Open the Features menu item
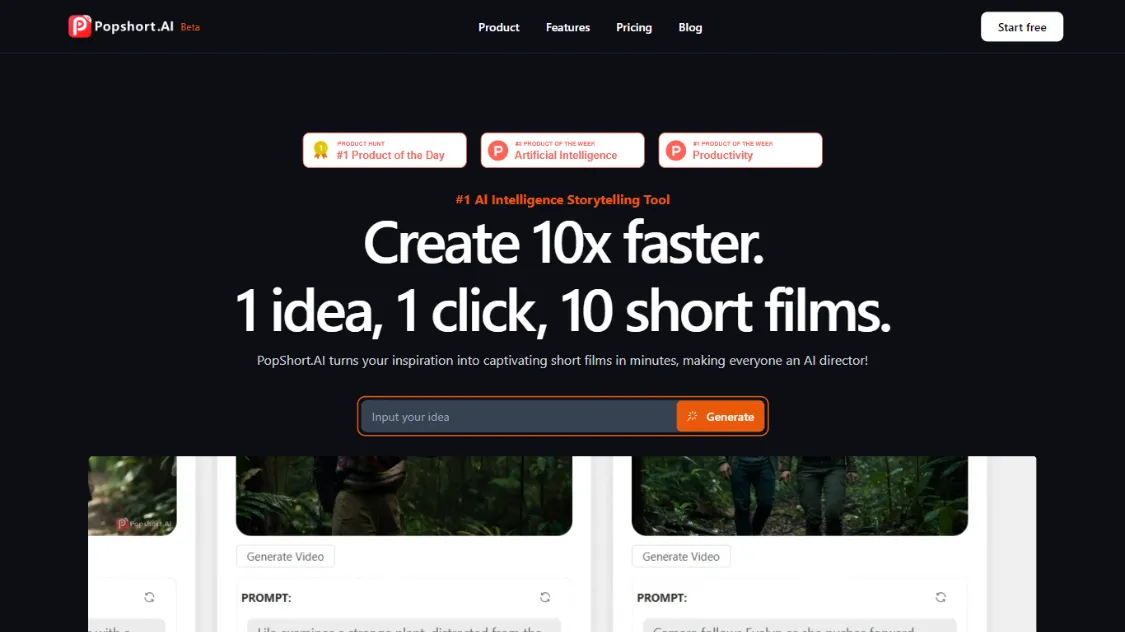Screen dimensions: 1125x632 coord(568,27)
